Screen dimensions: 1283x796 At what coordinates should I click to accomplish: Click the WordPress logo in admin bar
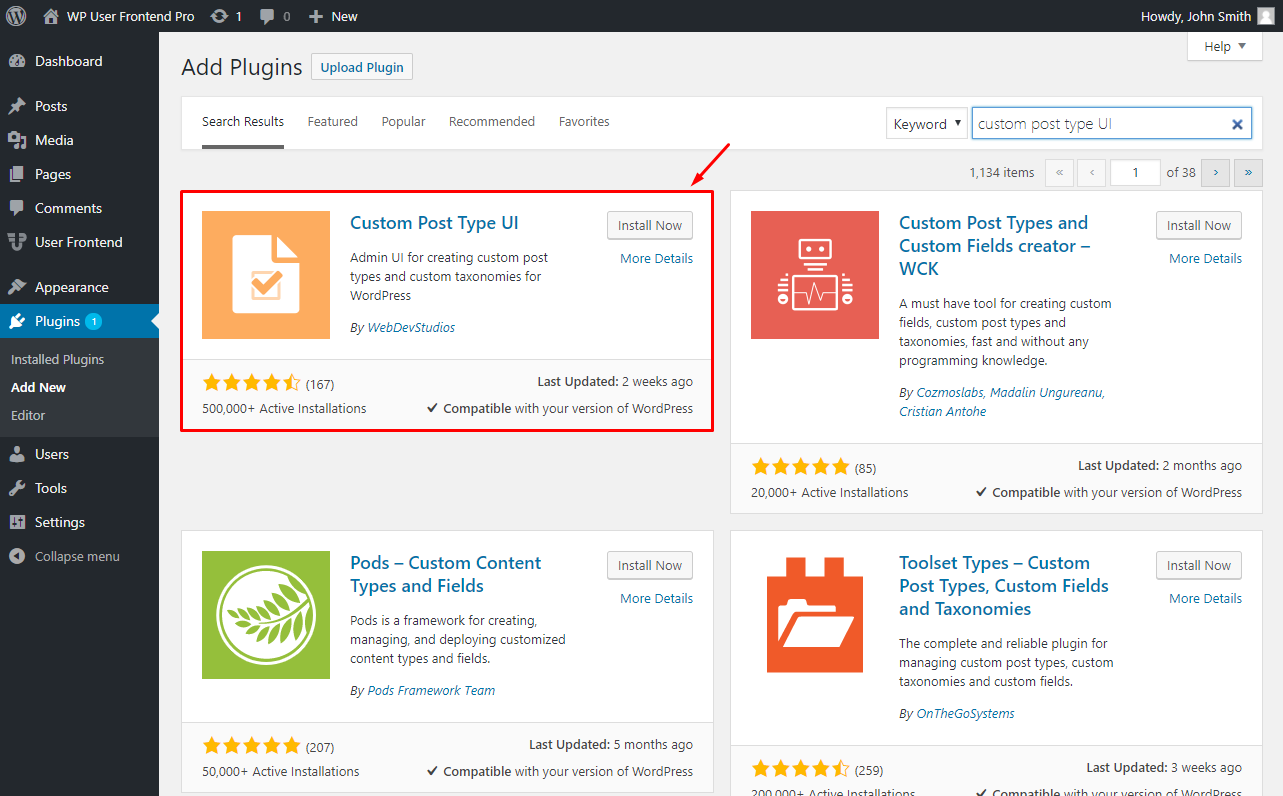[16, 16]
